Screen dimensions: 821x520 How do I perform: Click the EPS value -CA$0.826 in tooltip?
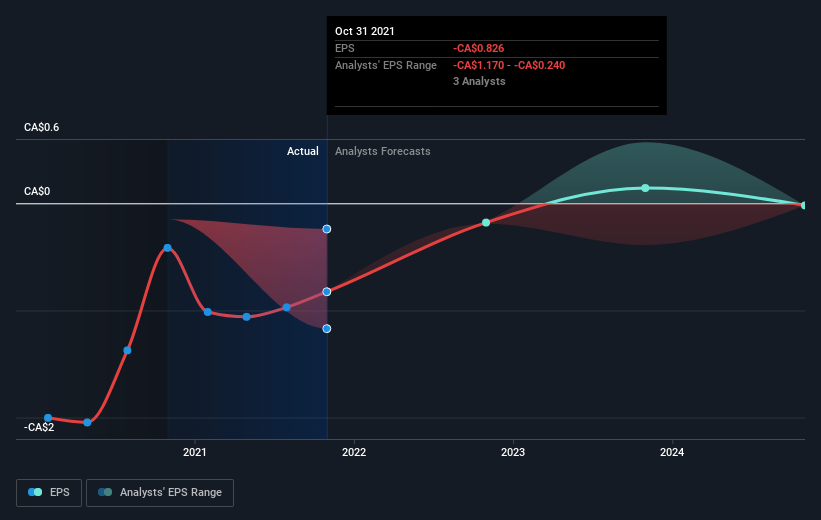click(479, 48)
